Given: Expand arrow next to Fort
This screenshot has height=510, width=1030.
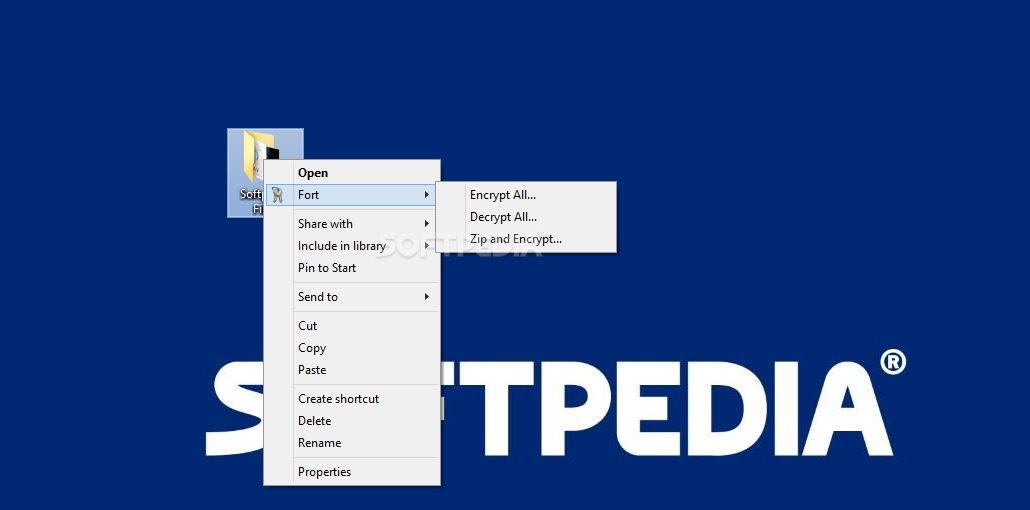Looking at the screenshot, I should [426, 195].
